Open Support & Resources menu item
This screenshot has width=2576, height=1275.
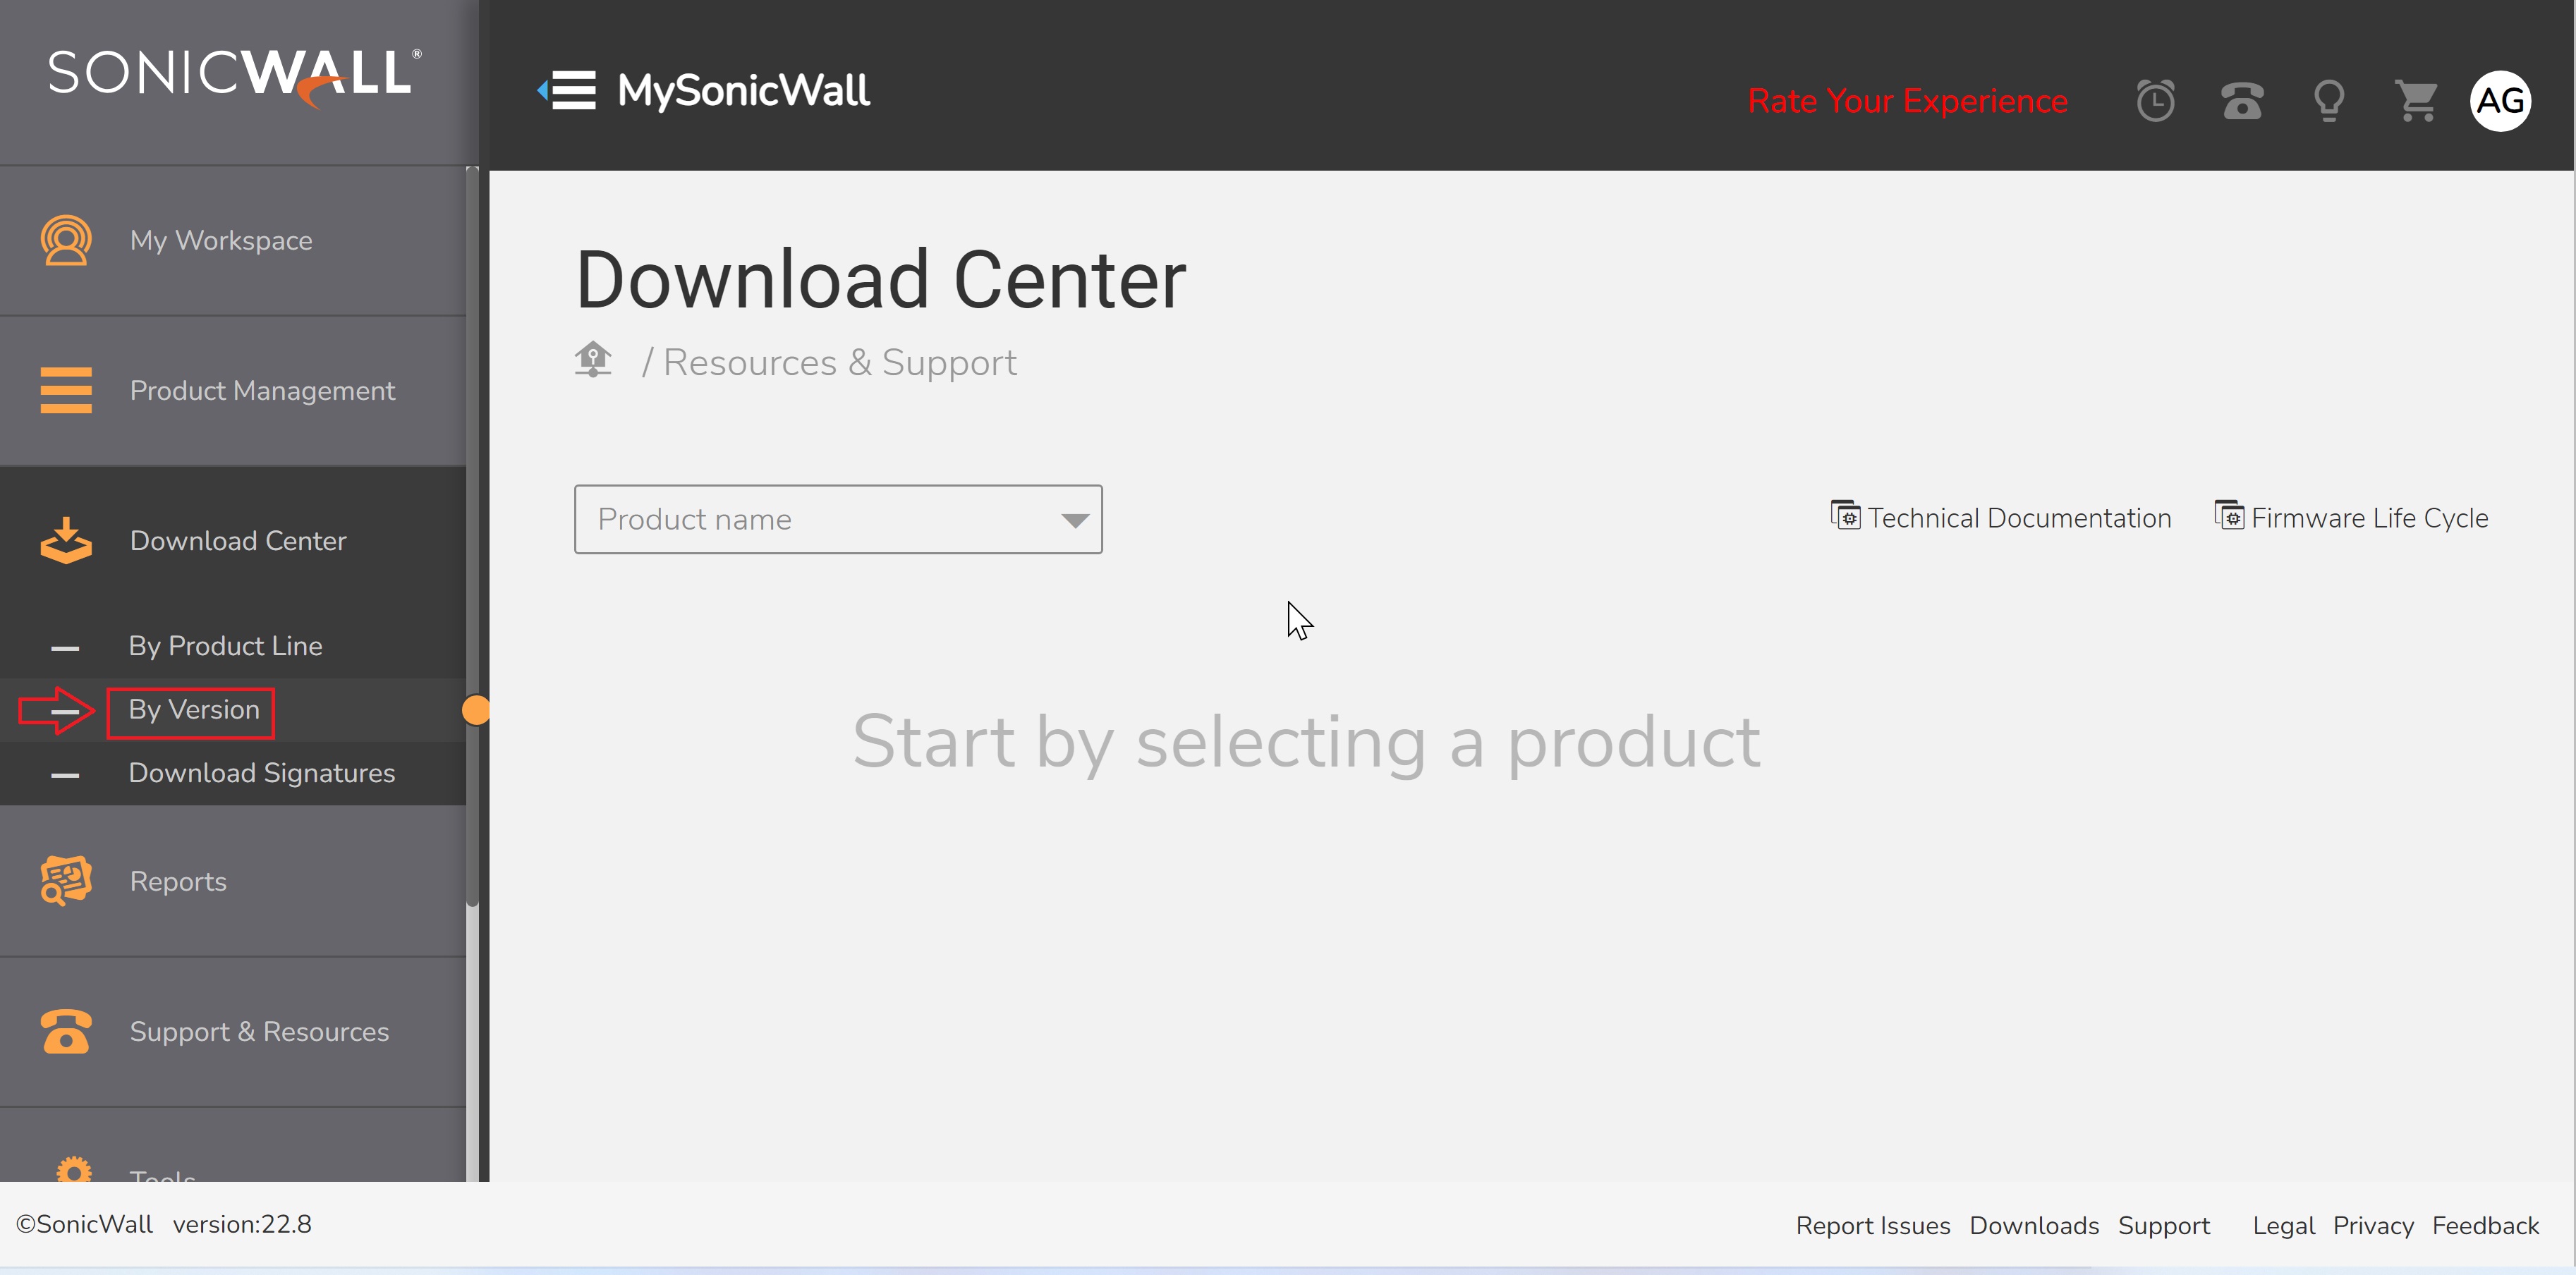click(x=233, y=1031)
